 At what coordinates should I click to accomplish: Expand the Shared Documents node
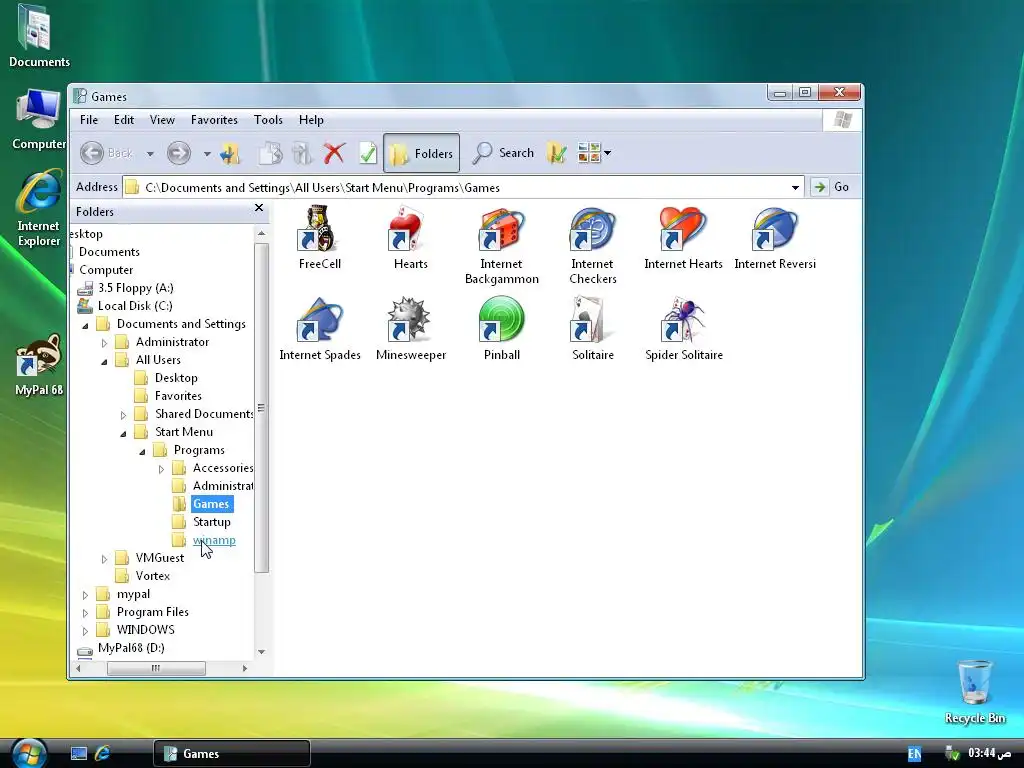click(x=123, y=415)
